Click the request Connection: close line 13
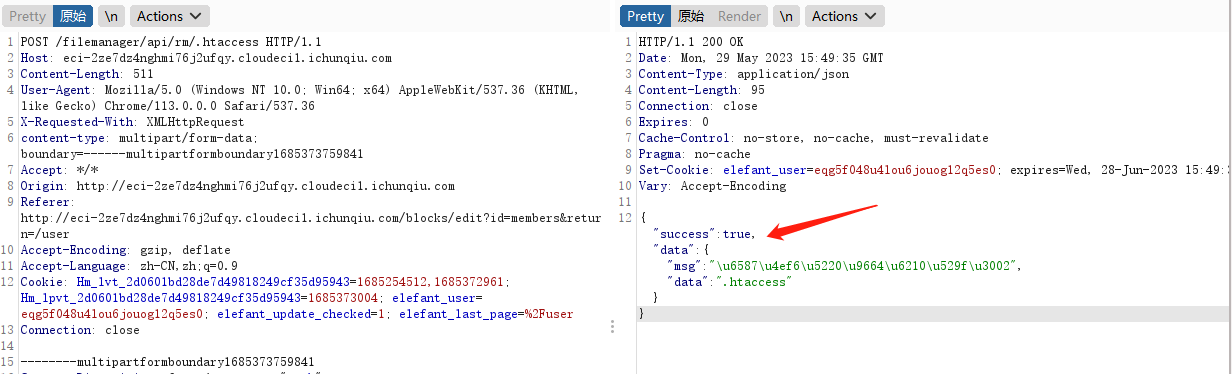The width and height of the screenshot is (1232, 374). coord(80,330)
